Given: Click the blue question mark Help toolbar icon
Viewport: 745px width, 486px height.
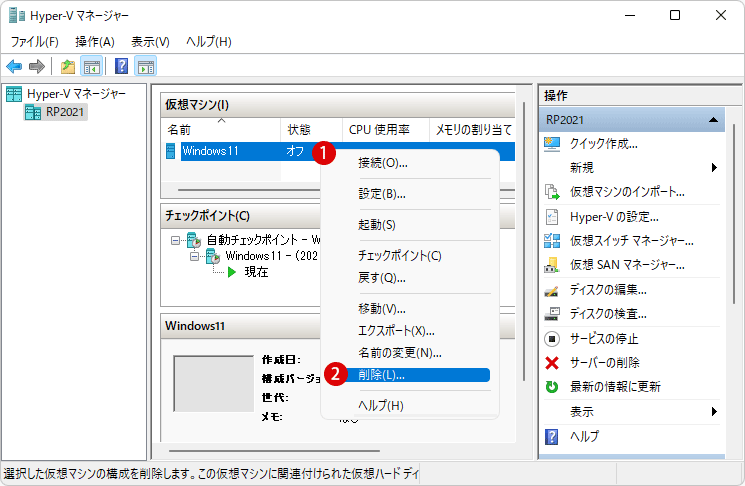Looking at the screenshot, I should (122, 67).
